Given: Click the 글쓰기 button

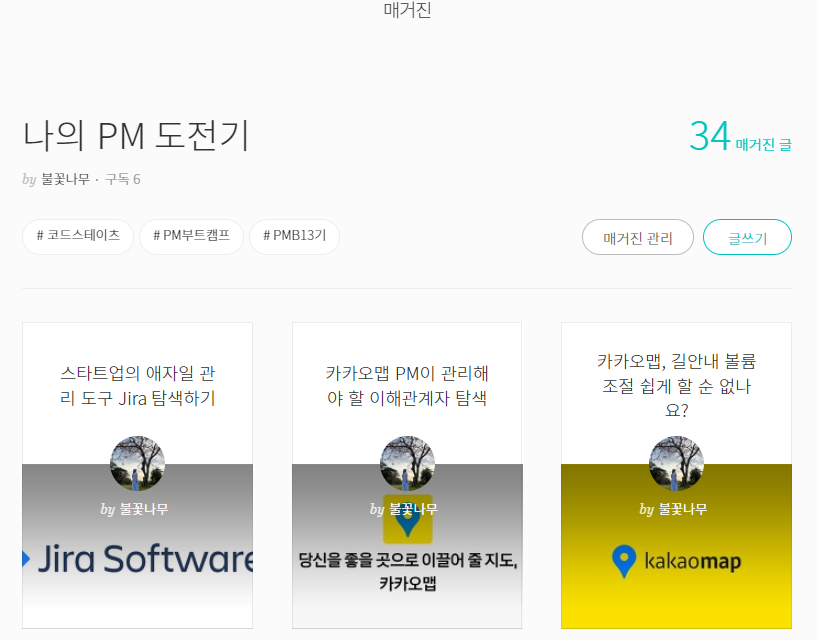Looking at the screenshot, I should (x=747, y=237).
